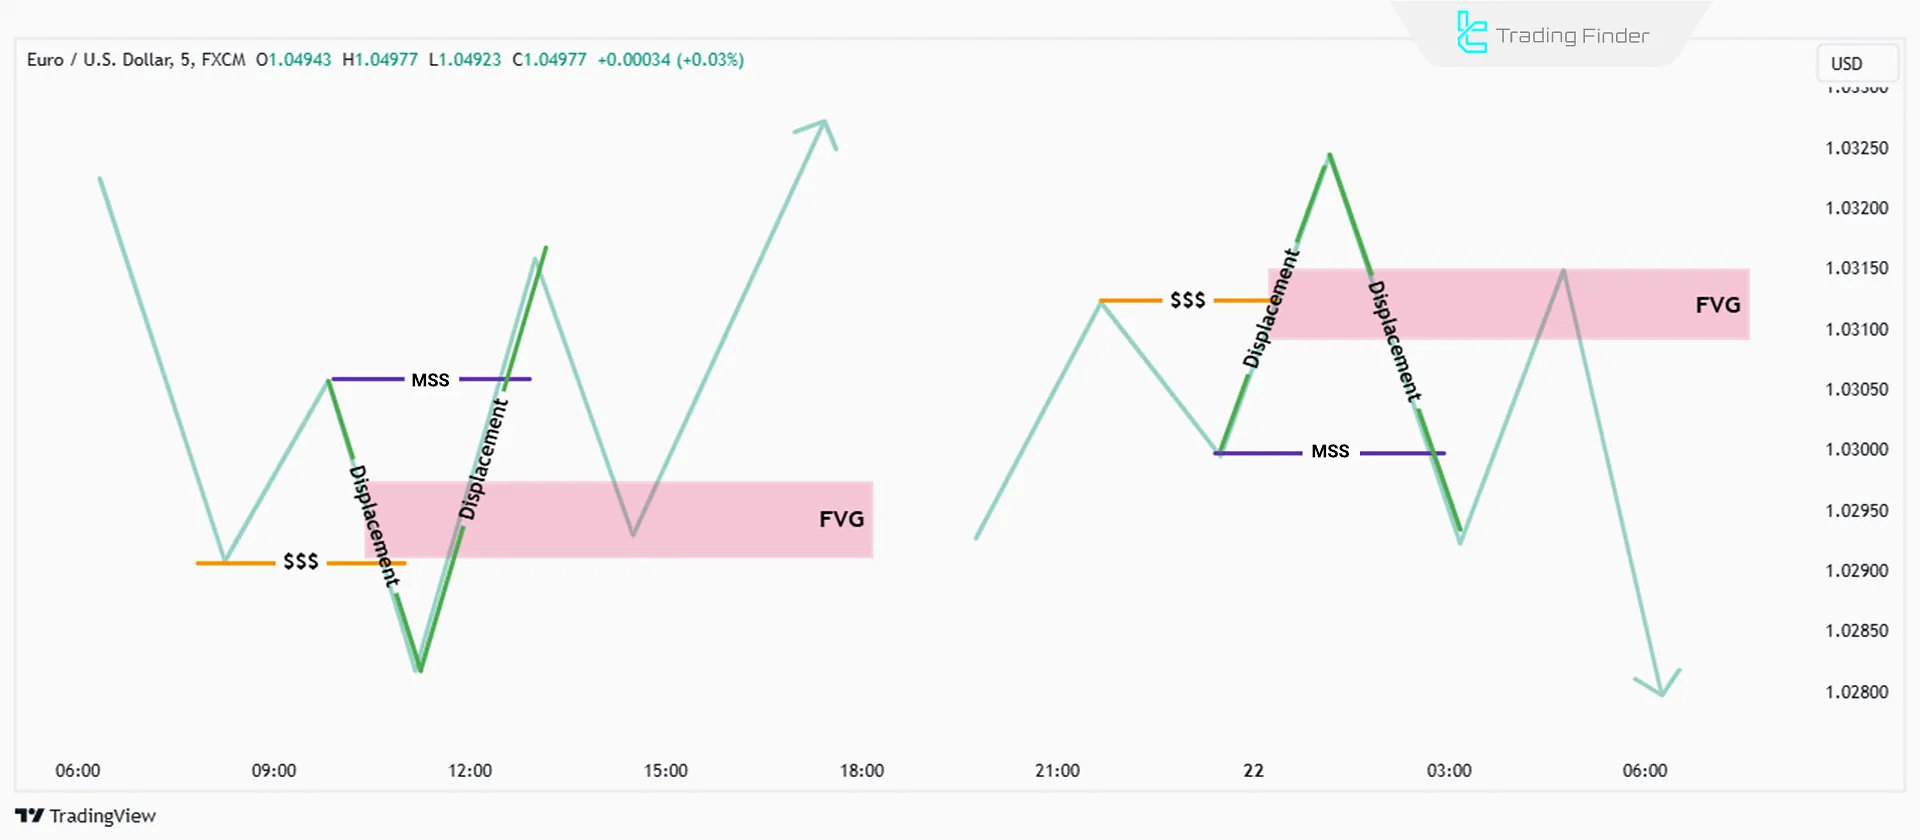The image size is (1920, 840).
Task: Click the TradingView text link
Action: click(103, 816)
